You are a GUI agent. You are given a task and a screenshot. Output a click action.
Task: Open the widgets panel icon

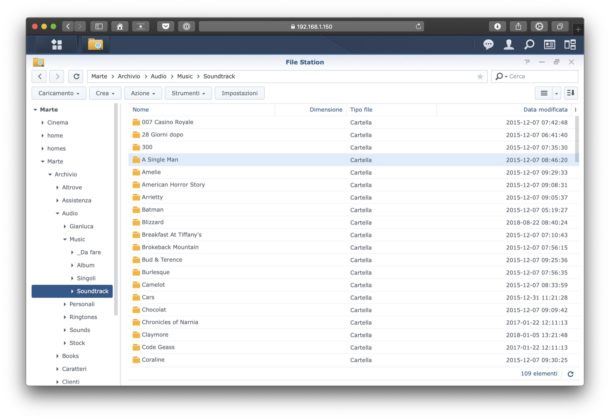(x=549, y=45)
